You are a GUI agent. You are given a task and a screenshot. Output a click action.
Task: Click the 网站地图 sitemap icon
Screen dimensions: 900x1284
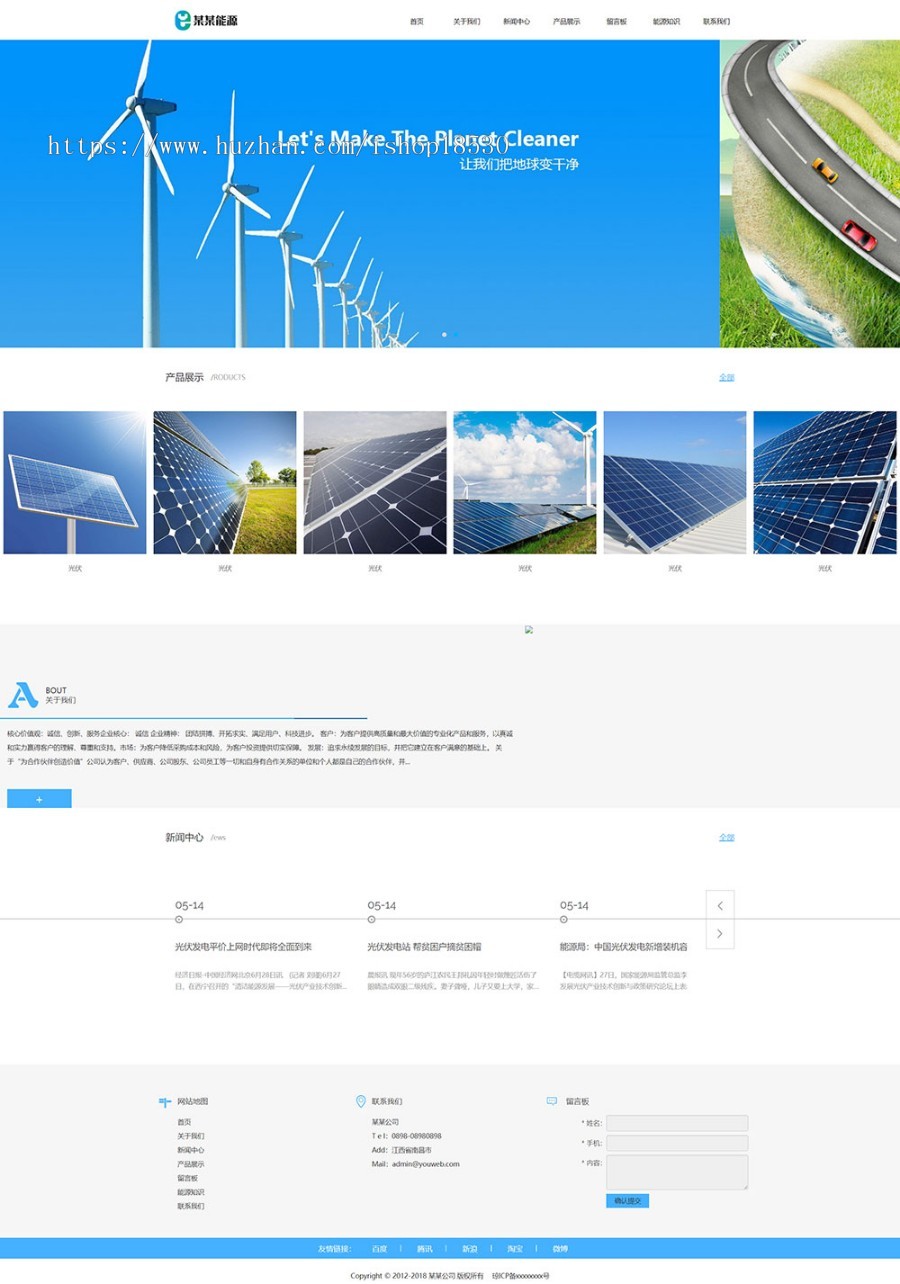165,1102
